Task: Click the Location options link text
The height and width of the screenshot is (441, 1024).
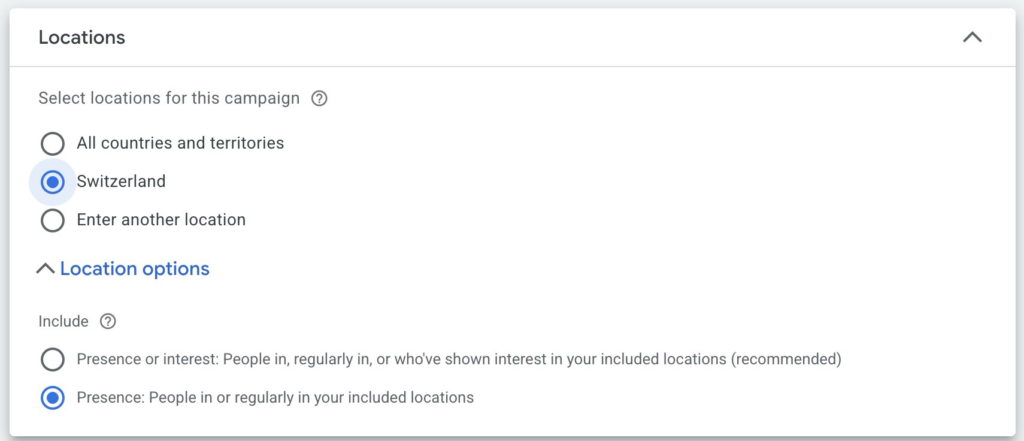Action: pyautogui.click(x=135, y=269)
